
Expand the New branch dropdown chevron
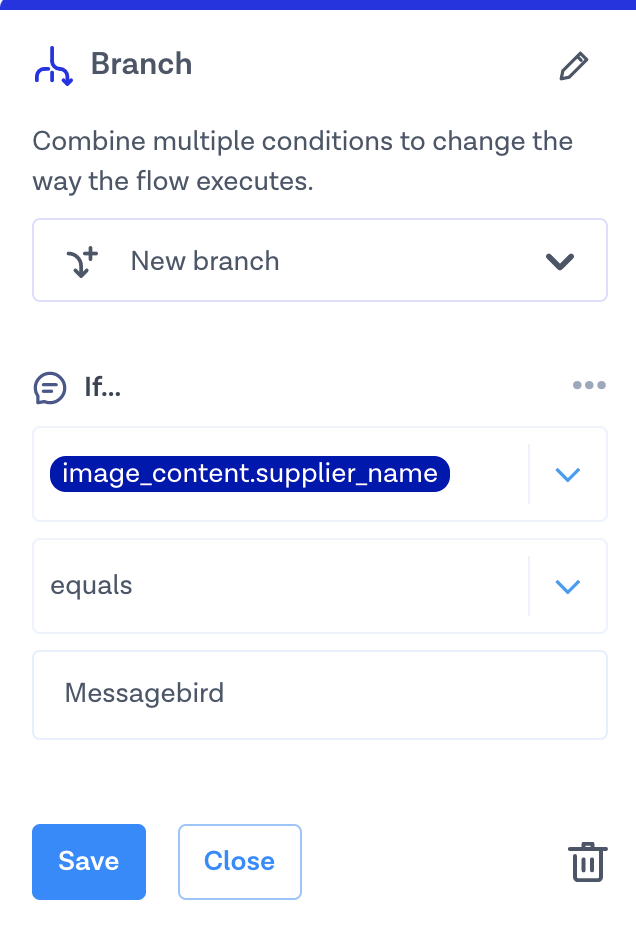click(559, 262)
